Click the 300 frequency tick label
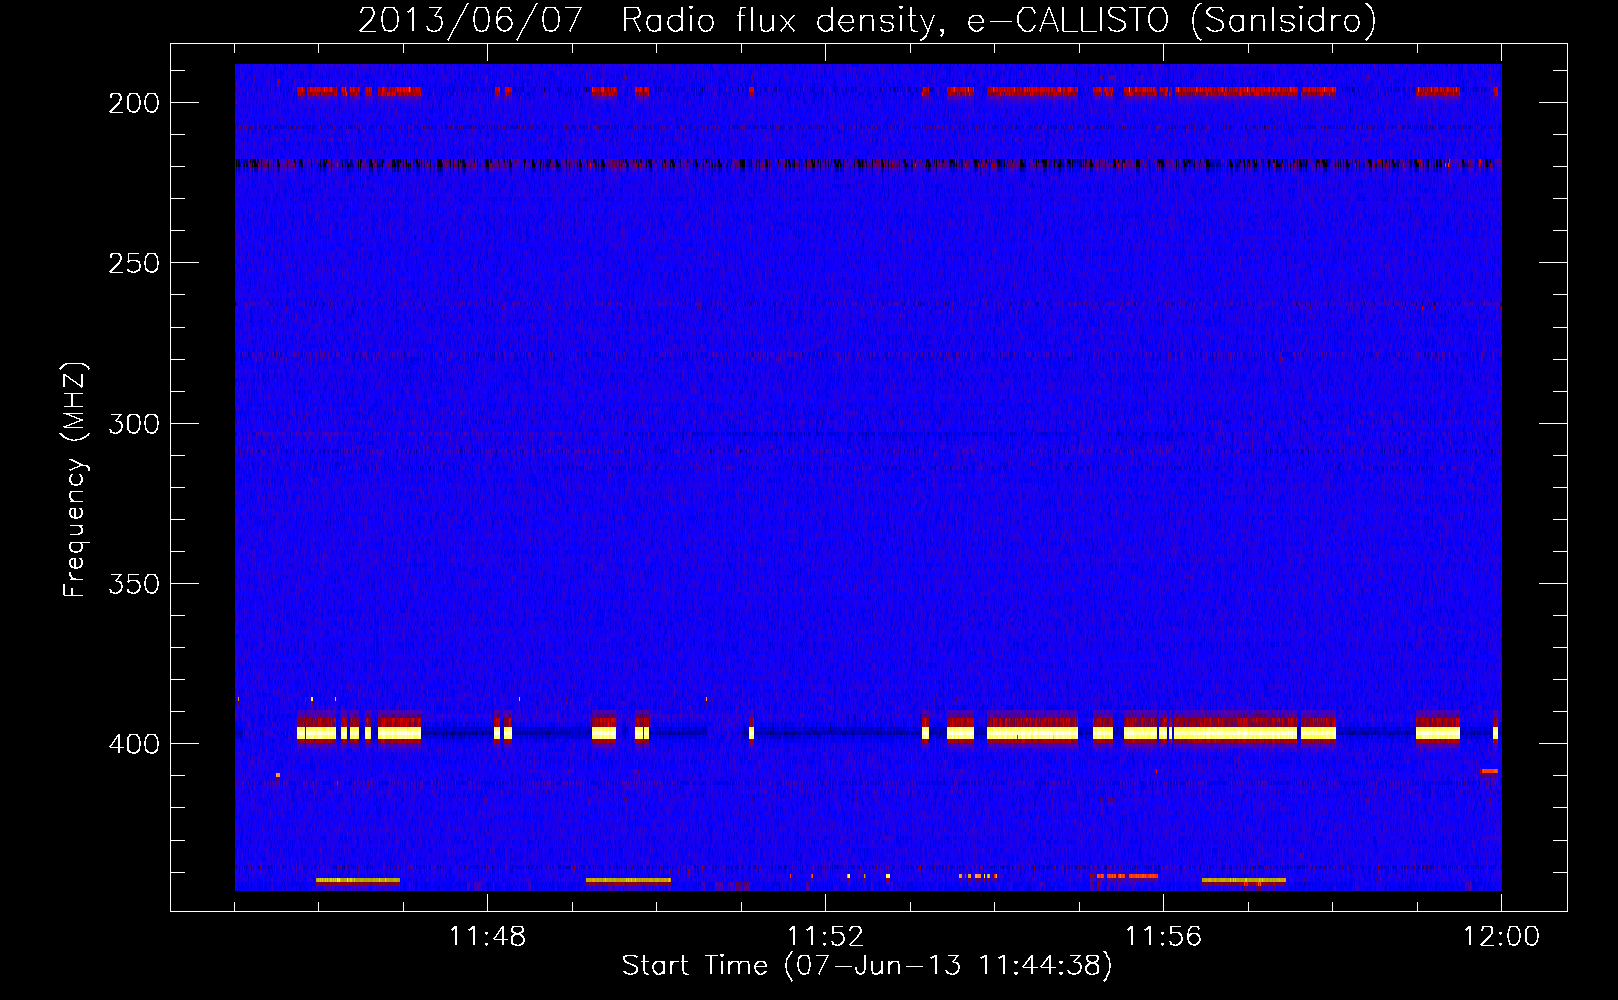This screenshot has width=1618, height=1000. point(134,424)
